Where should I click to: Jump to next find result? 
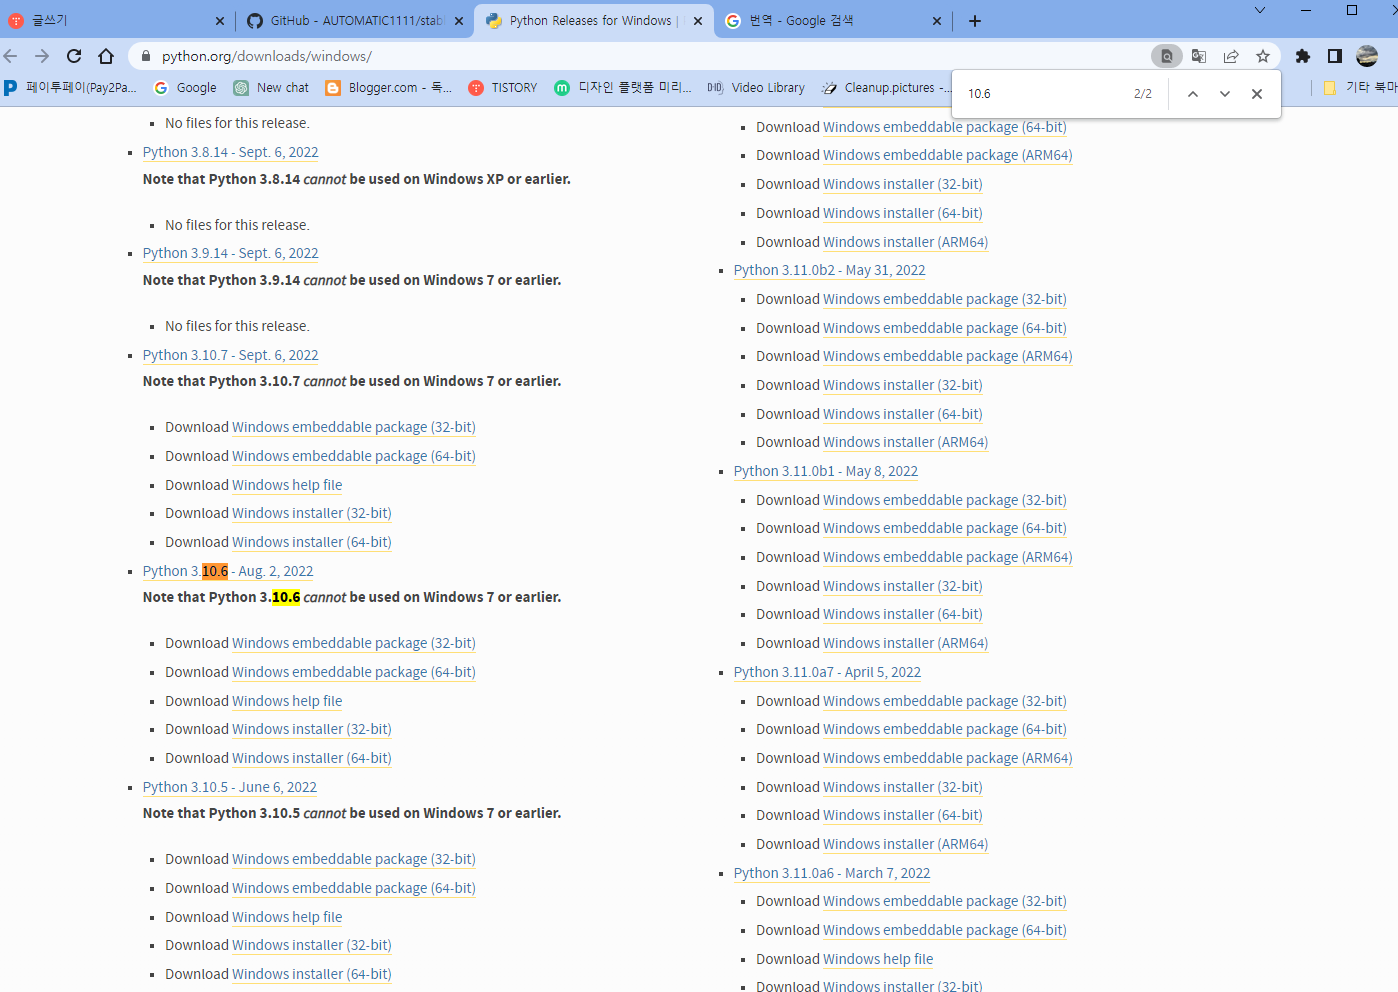point(1225,94)
